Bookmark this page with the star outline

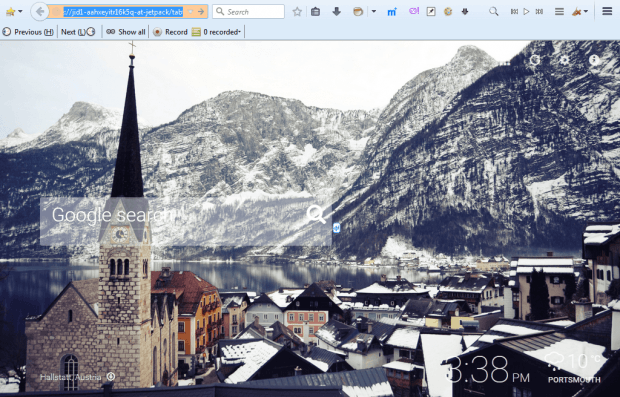point(297,12)
